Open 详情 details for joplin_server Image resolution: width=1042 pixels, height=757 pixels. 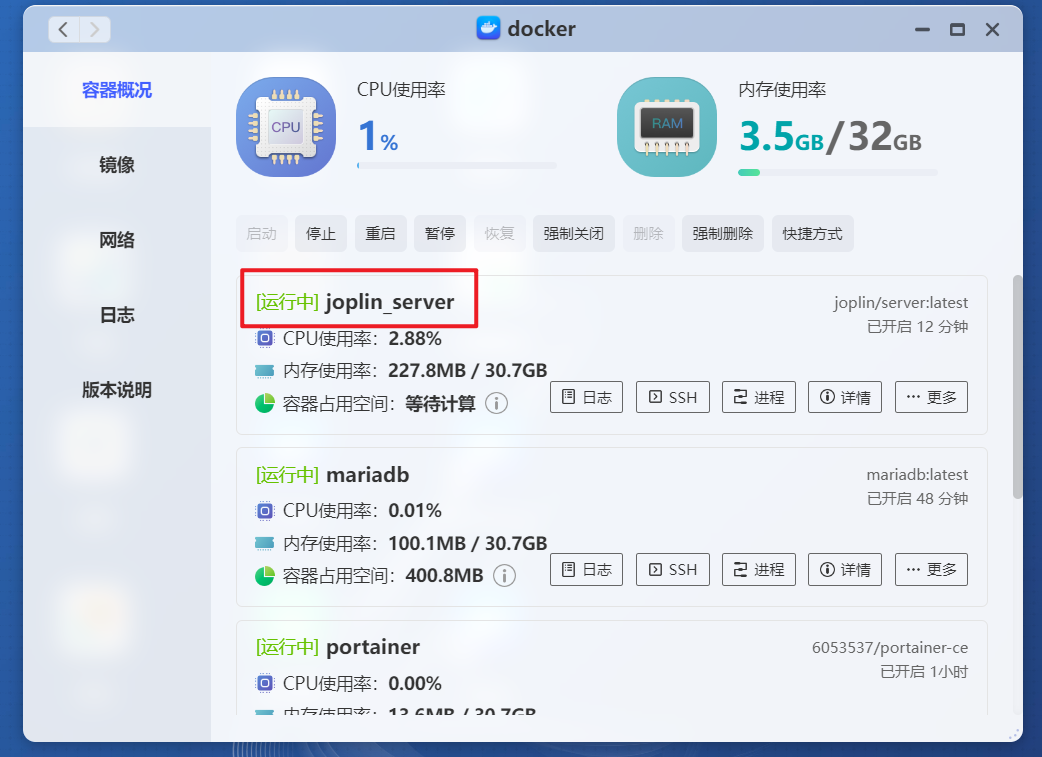tap(845, 397)
